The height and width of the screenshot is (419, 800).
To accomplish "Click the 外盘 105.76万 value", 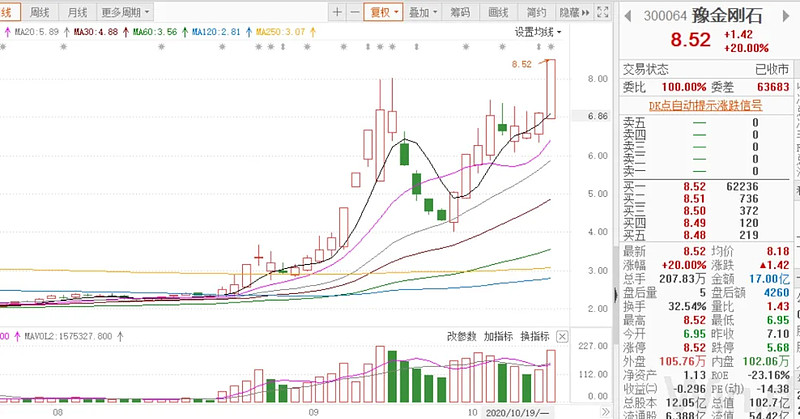I will tap(683, 362).
